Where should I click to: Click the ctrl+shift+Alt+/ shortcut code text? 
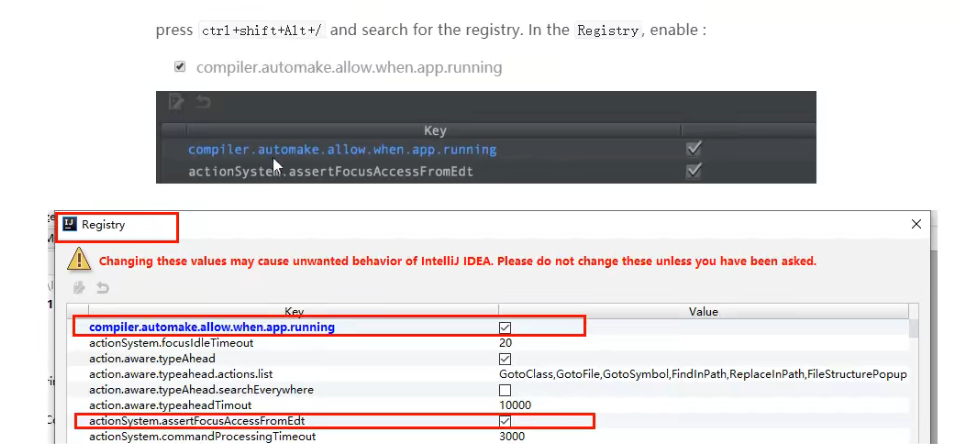[x=263, y=30]
